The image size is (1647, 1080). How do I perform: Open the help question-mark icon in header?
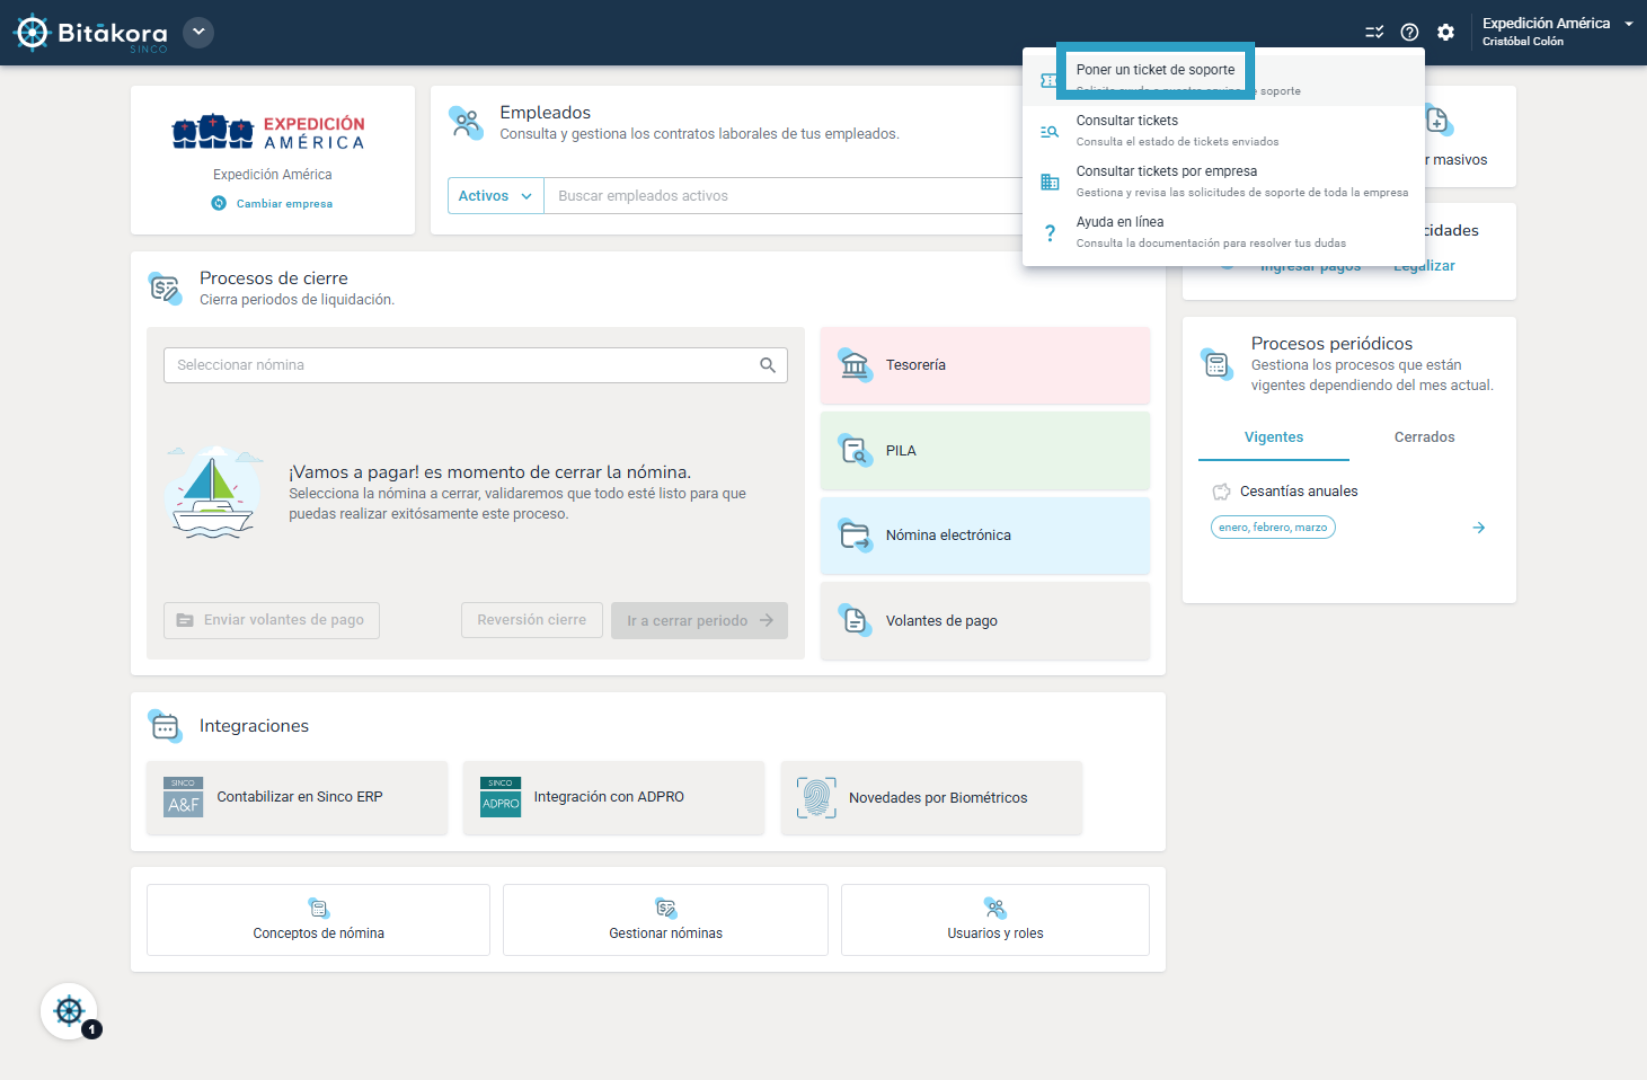tap(1409, 32)
